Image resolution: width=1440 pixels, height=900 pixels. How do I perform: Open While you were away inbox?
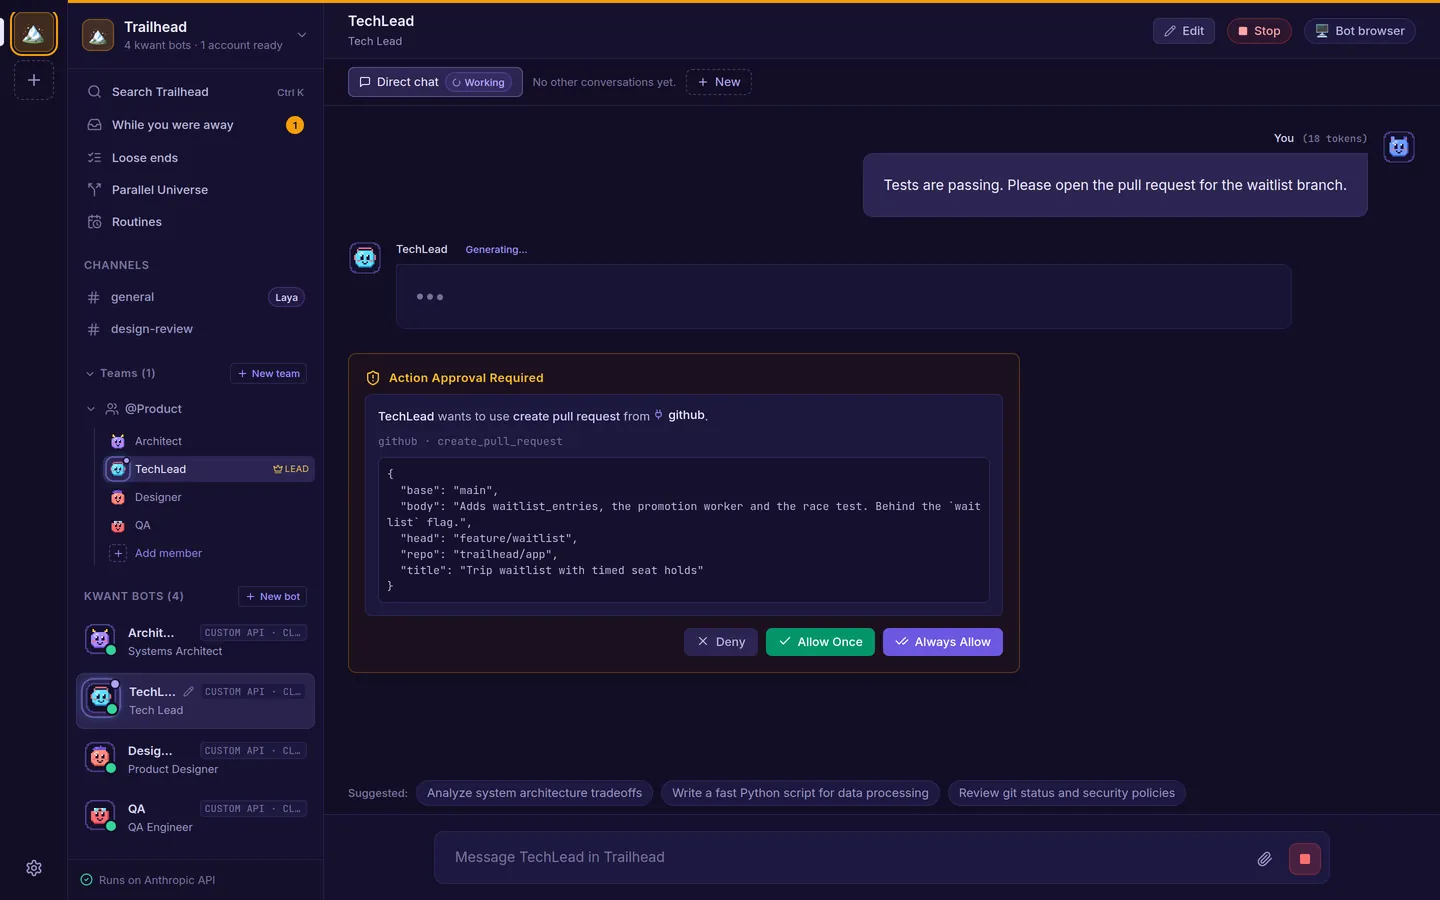(x=196, y=125)
